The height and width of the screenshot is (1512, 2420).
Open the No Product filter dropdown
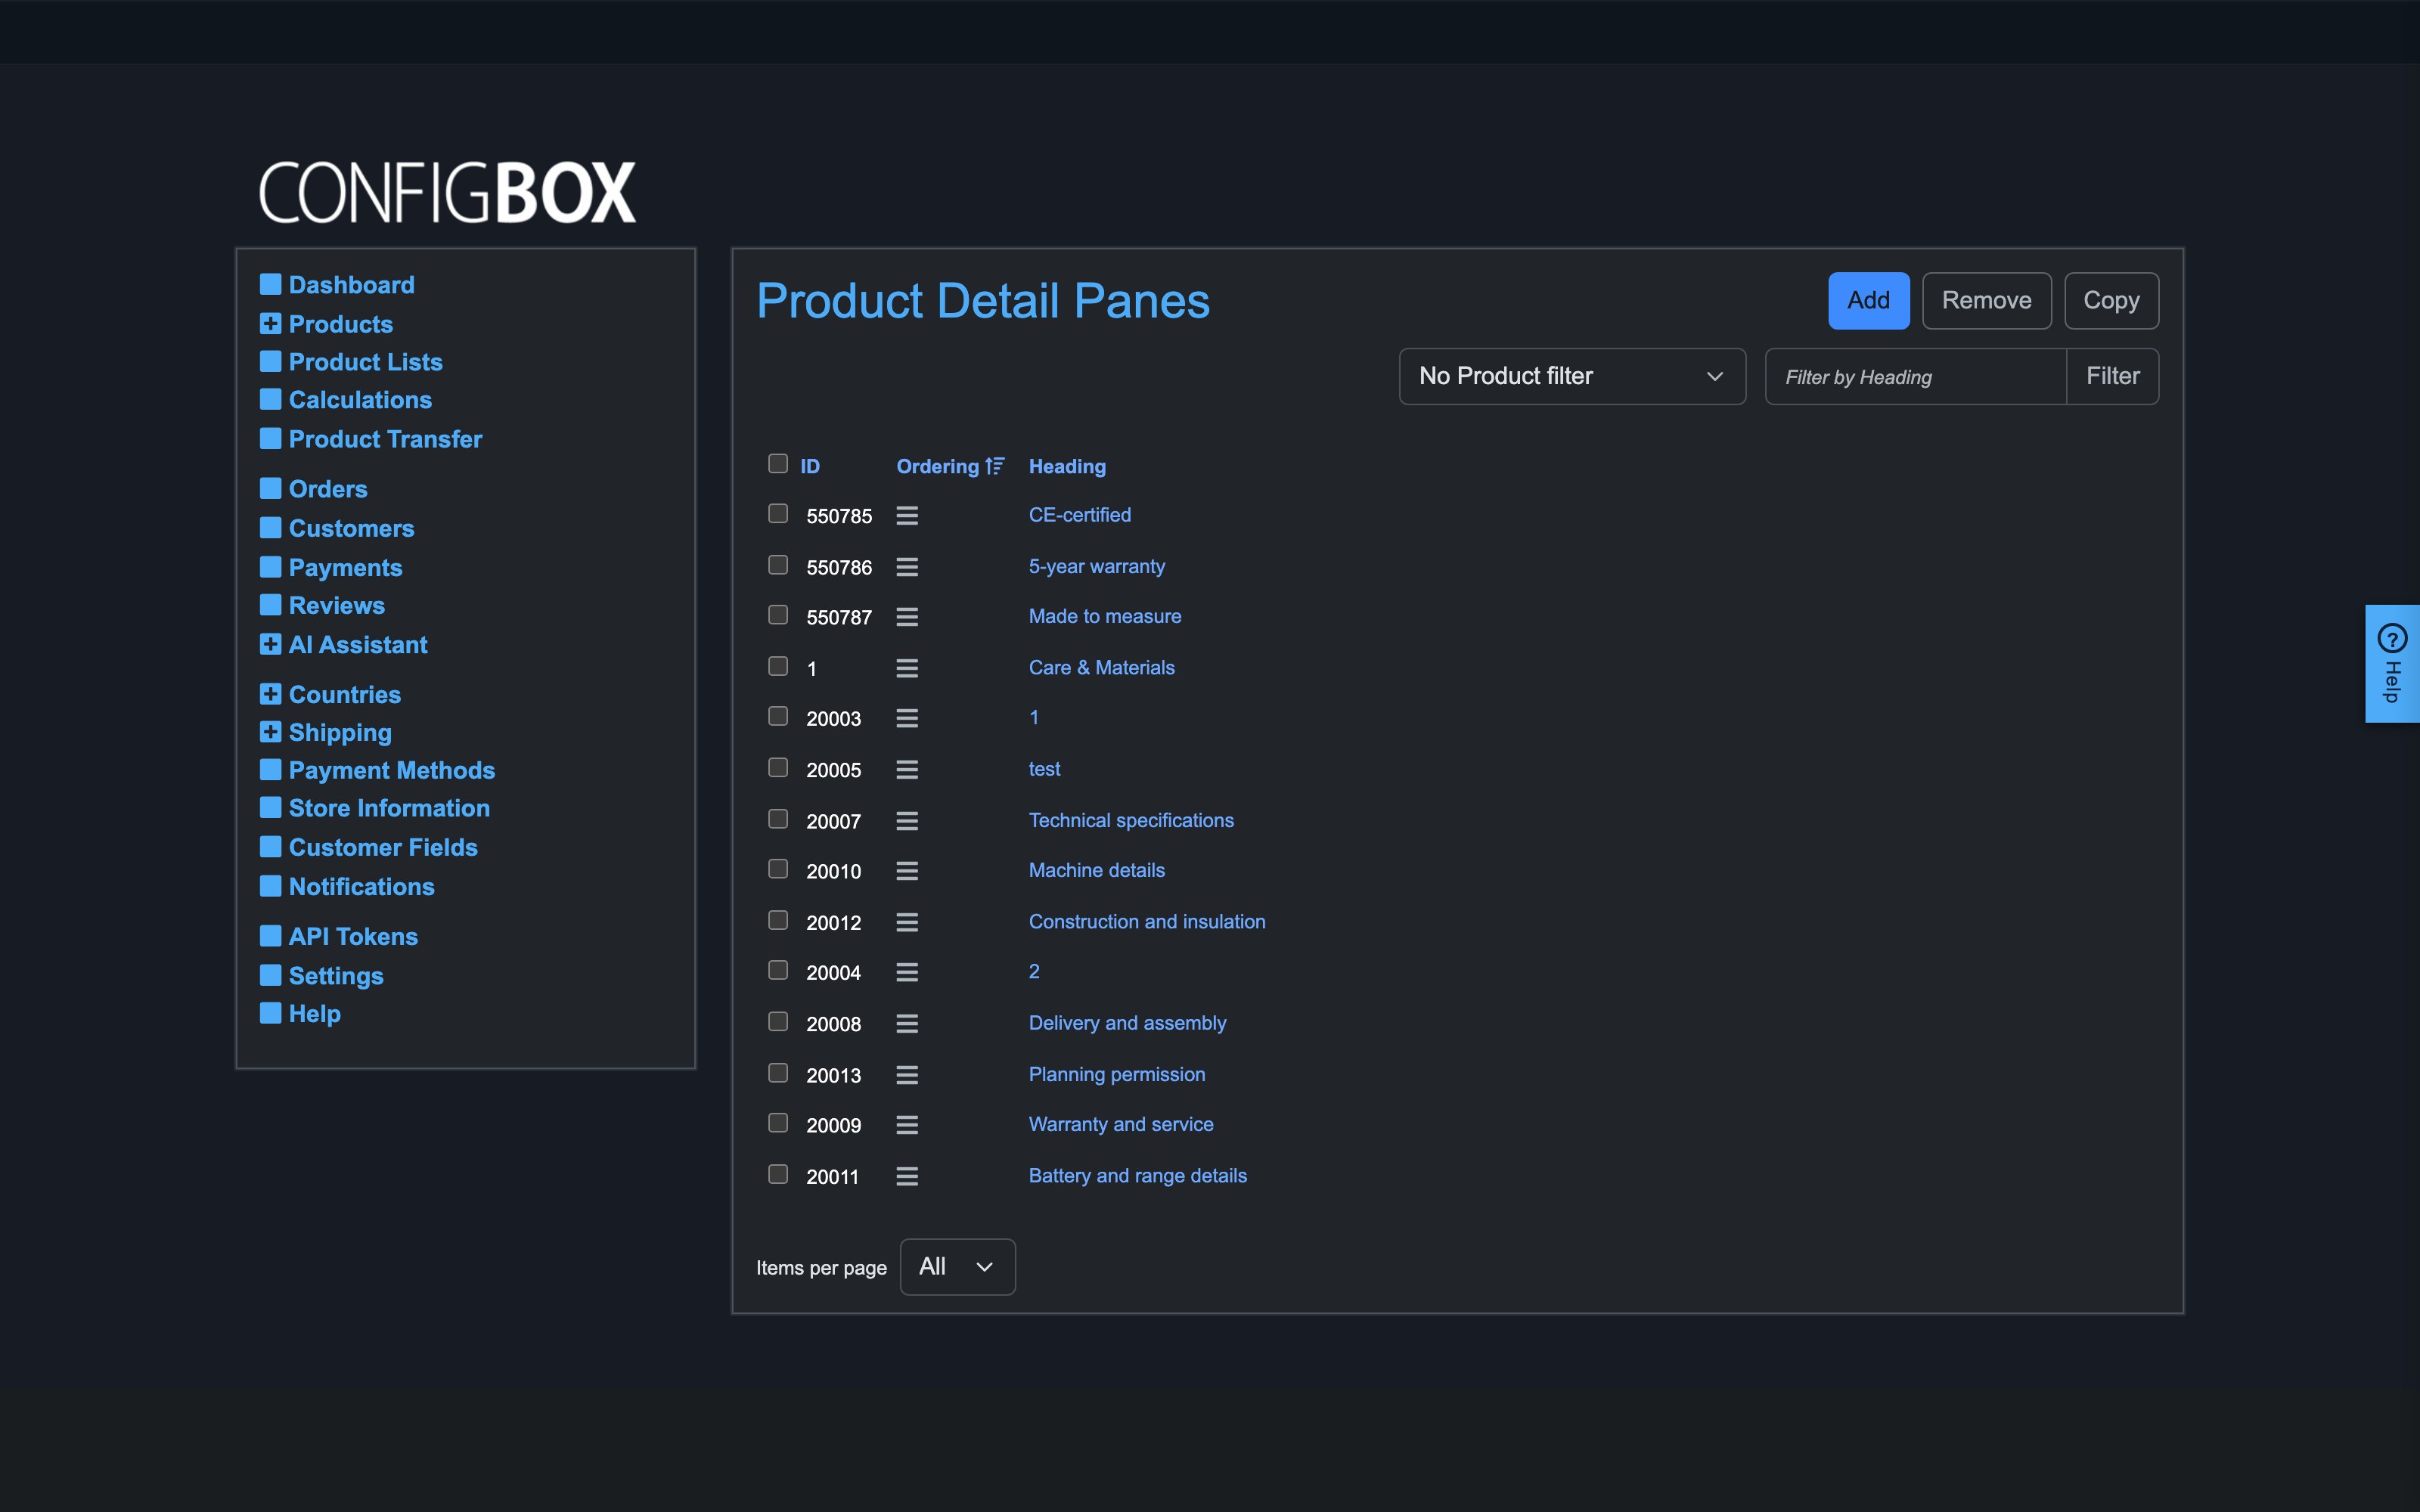pyautogui.click(x=1572, y=376)
